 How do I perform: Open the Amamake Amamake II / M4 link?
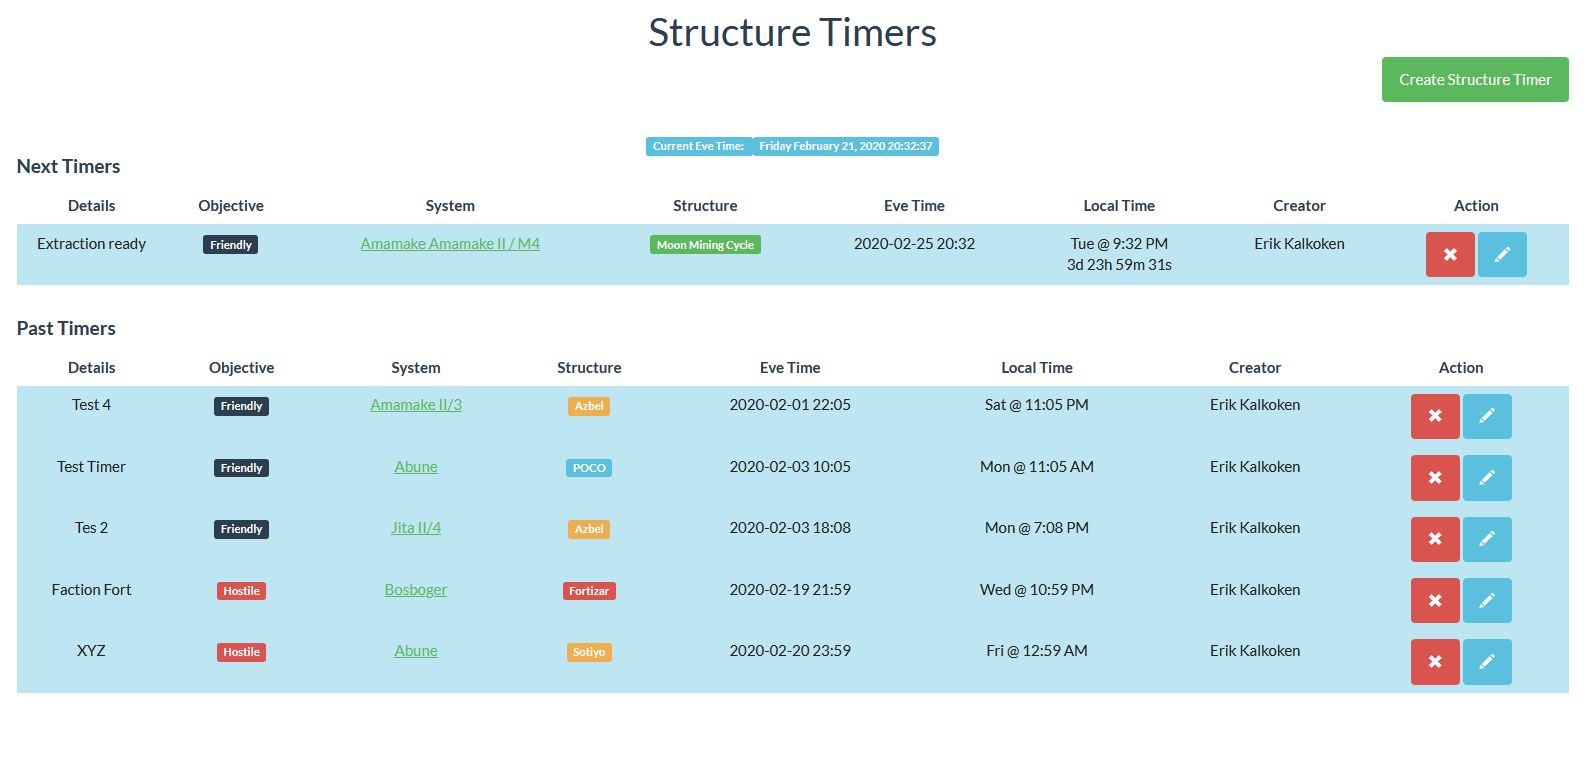(x=450, y=244)
